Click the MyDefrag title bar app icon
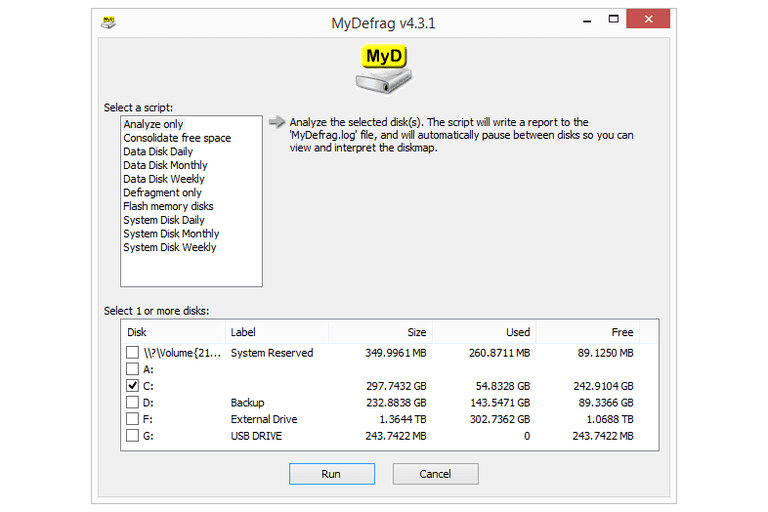Viewport: 768px width, 512px height. point(107,23)
